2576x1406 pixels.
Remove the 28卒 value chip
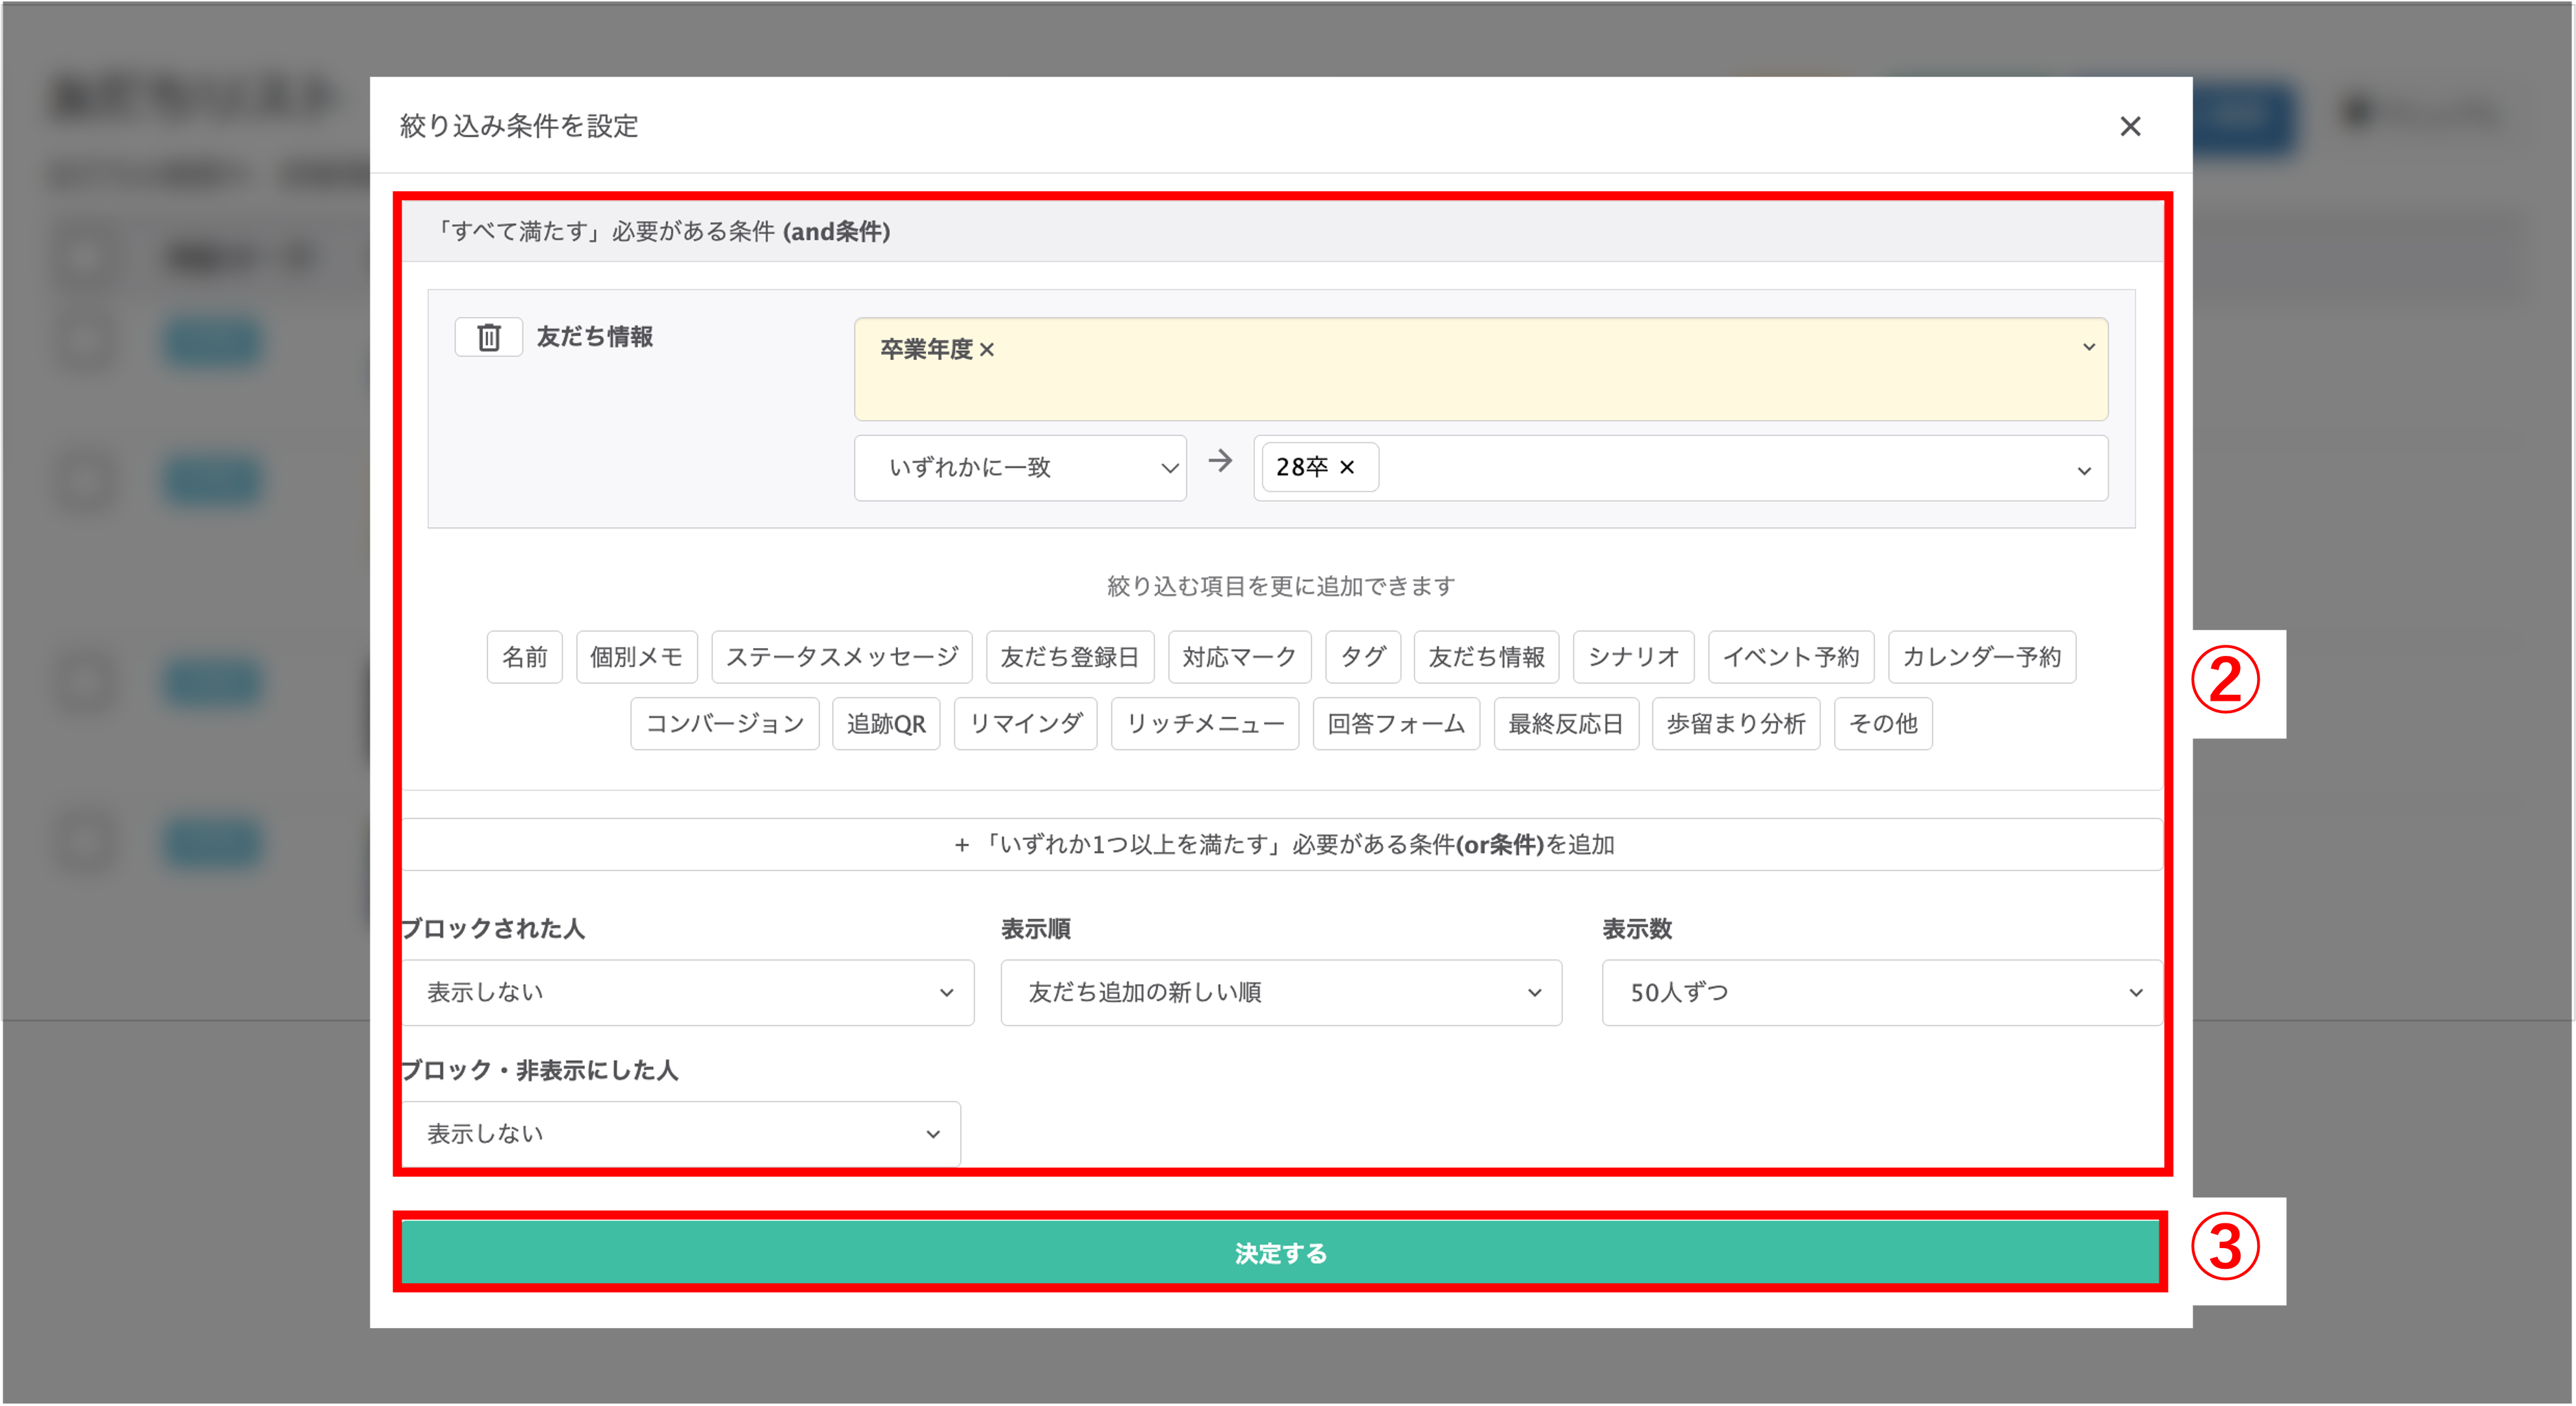click(1347, 467)
